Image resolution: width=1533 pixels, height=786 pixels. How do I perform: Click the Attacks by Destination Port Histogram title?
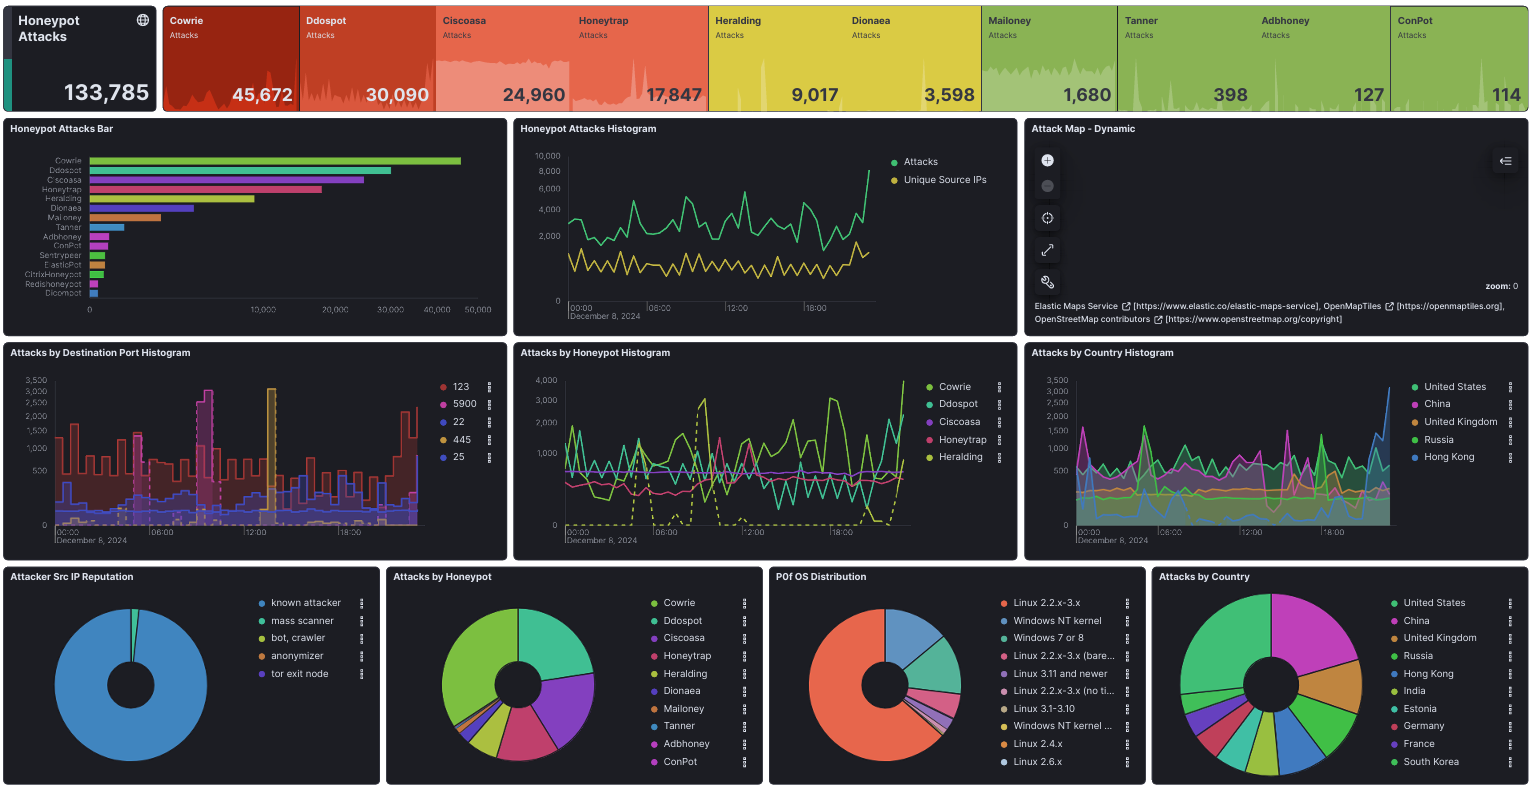pyautogui.click(x=100, y=353)
